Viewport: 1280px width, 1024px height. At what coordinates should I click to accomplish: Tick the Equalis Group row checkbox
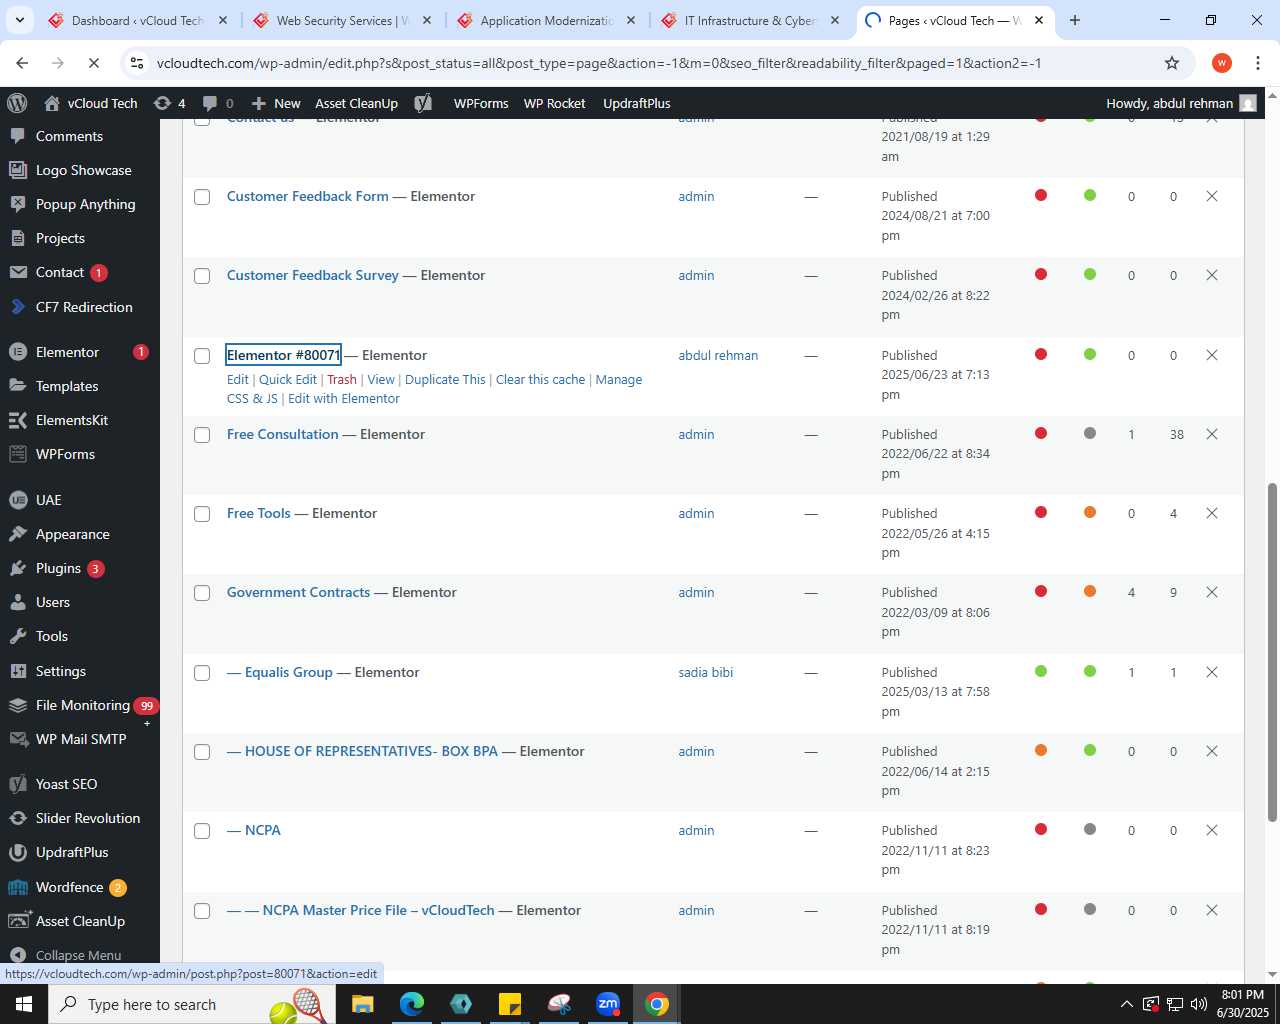(202, 673)
